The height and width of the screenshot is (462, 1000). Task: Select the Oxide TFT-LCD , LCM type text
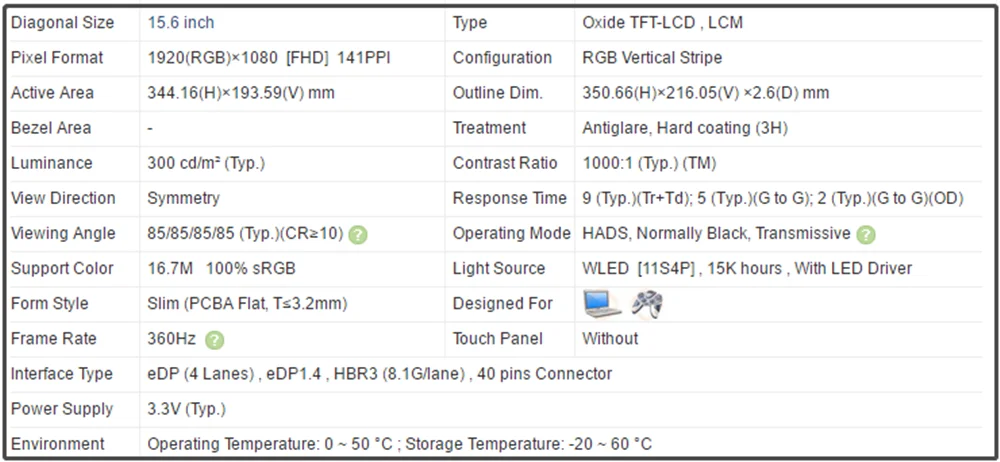[x=663, y=23]
